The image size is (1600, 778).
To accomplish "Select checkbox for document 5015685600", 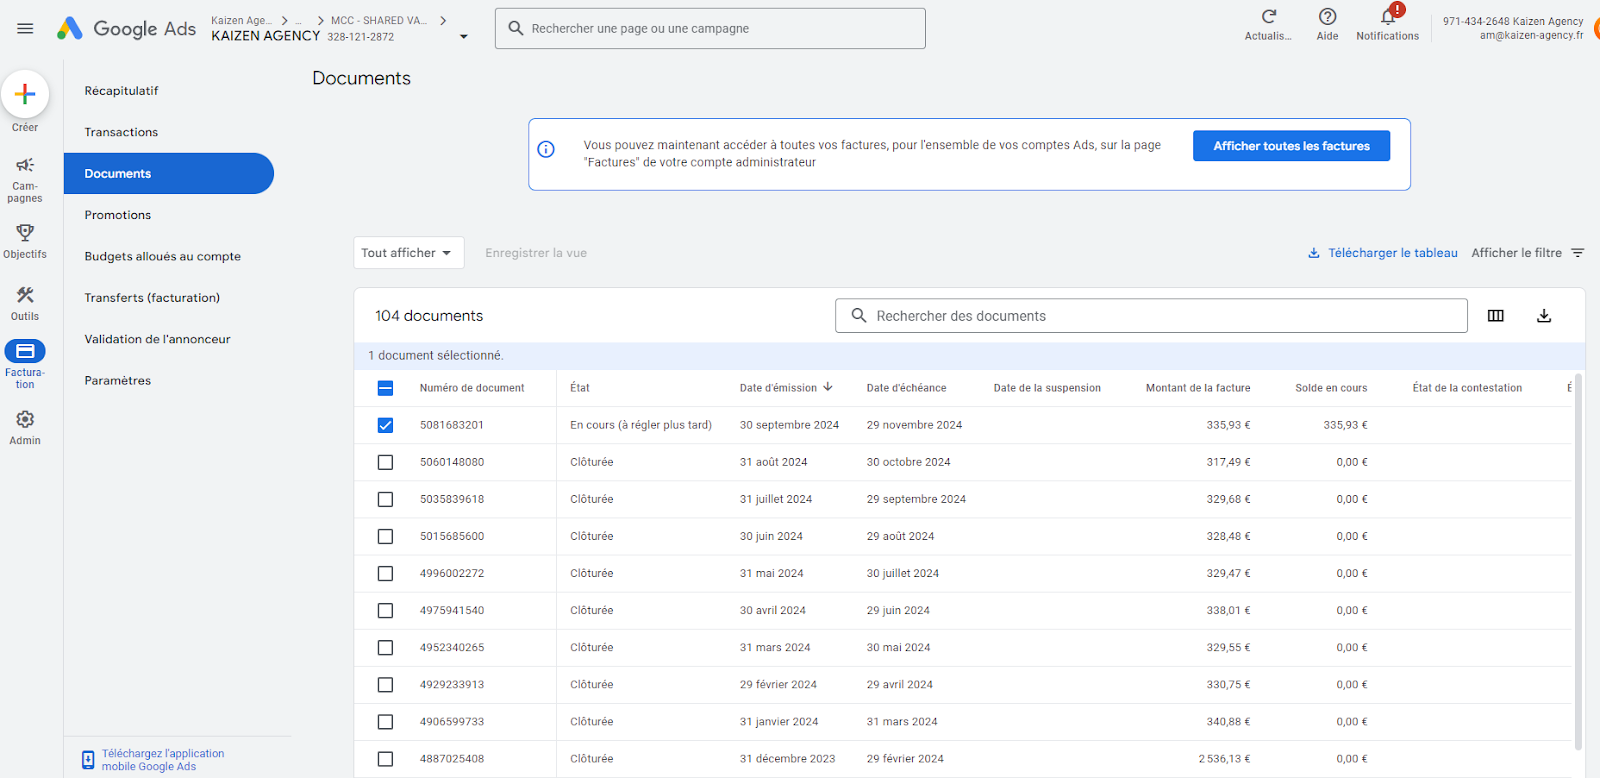I will 385,536.
